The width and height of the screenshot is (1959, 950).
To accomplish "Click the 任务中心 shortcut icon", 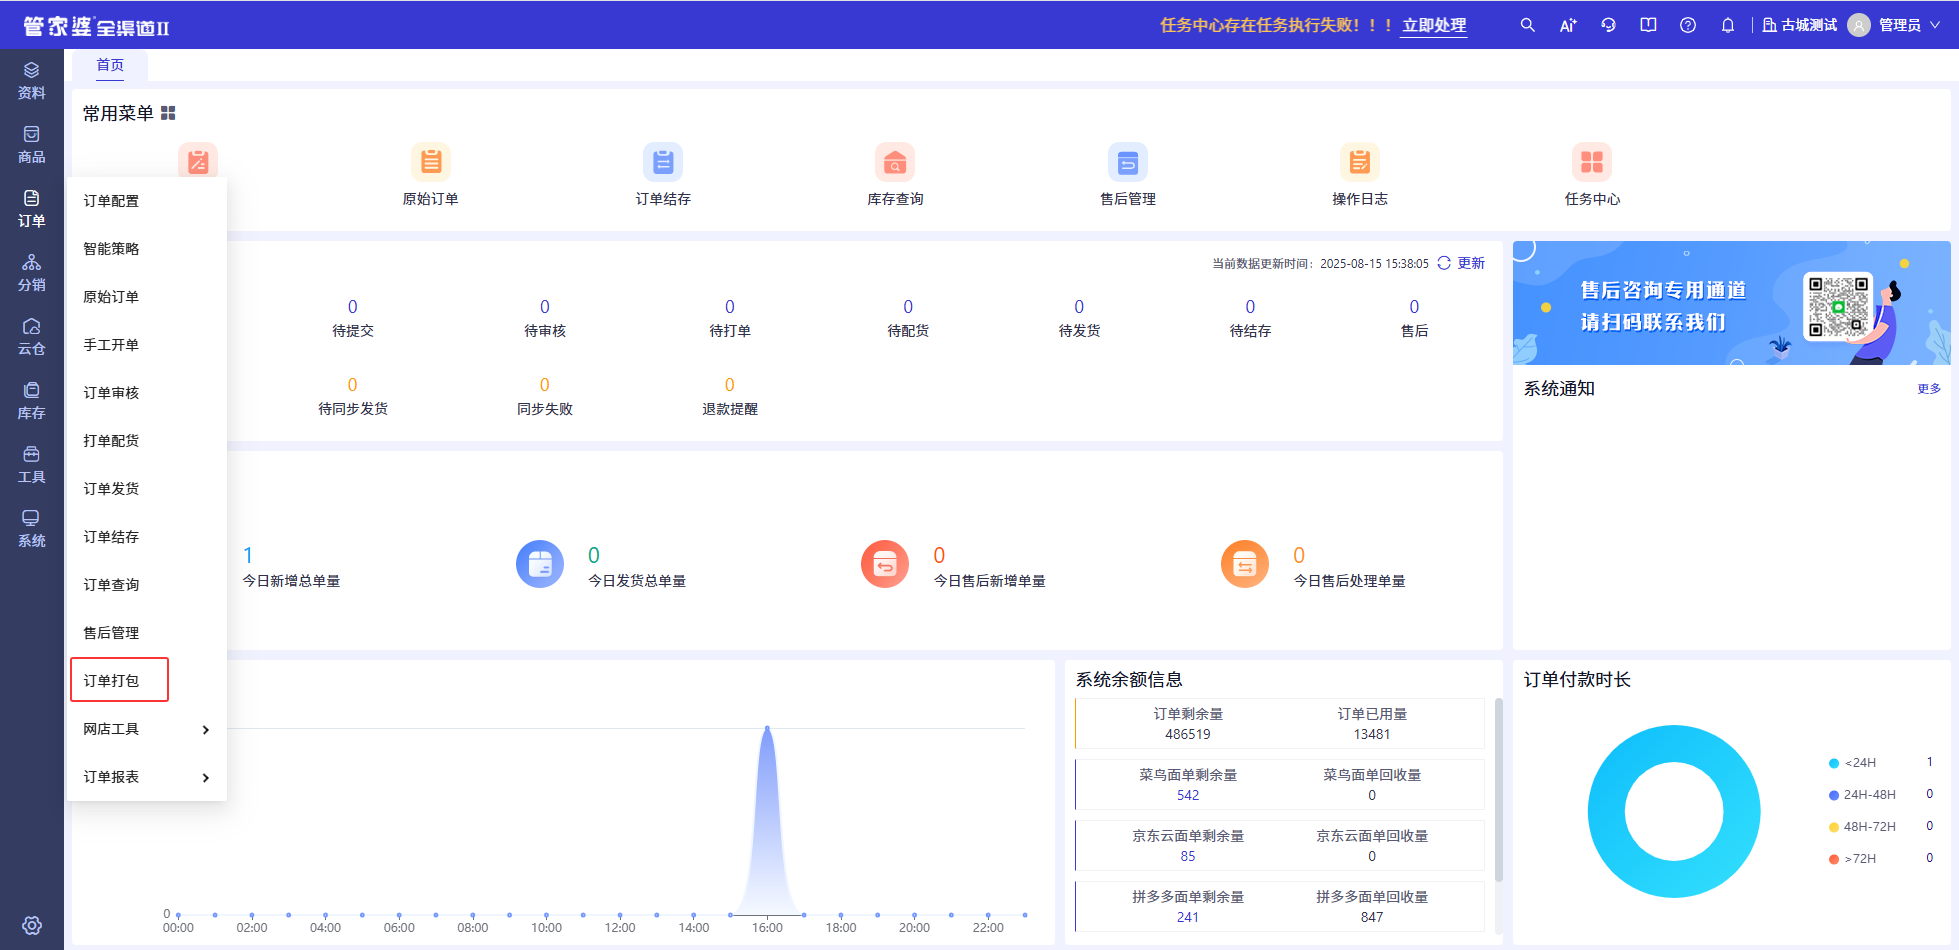I will coord(1592,161).
